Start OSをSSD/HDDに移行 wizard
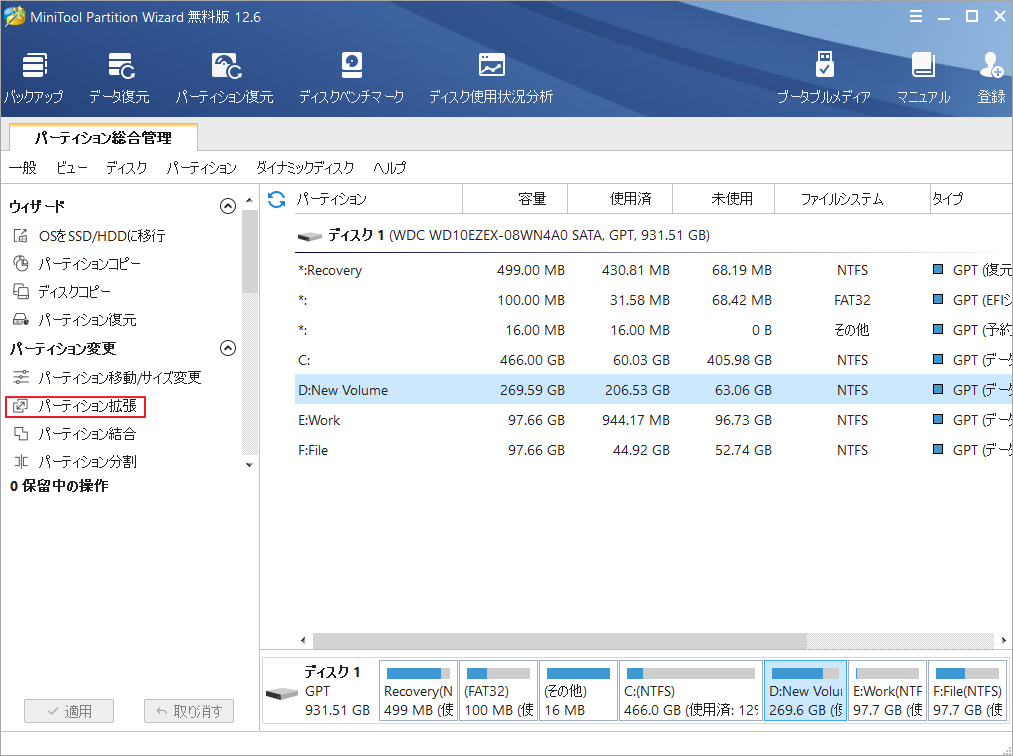The height and width of the screenshot is (756, 1013). (89, 236)
